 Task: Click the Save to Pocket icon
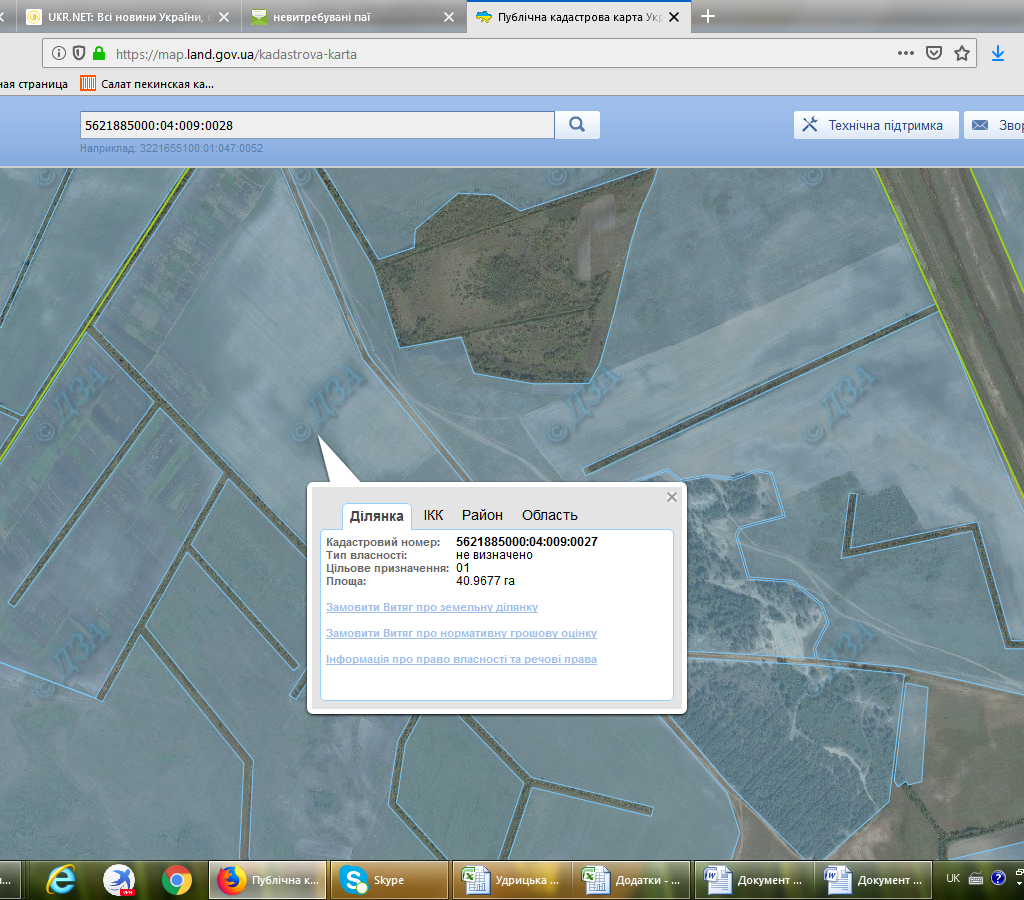click(x=934, y=54)
